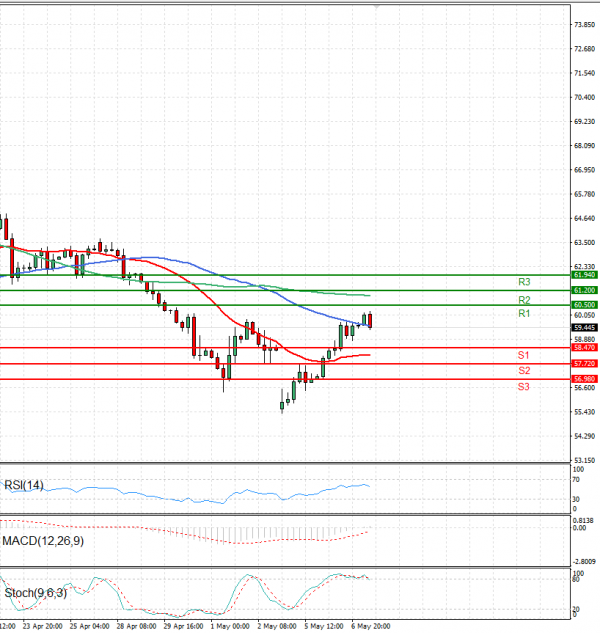Click the black 59.445 current price tag

584,327
